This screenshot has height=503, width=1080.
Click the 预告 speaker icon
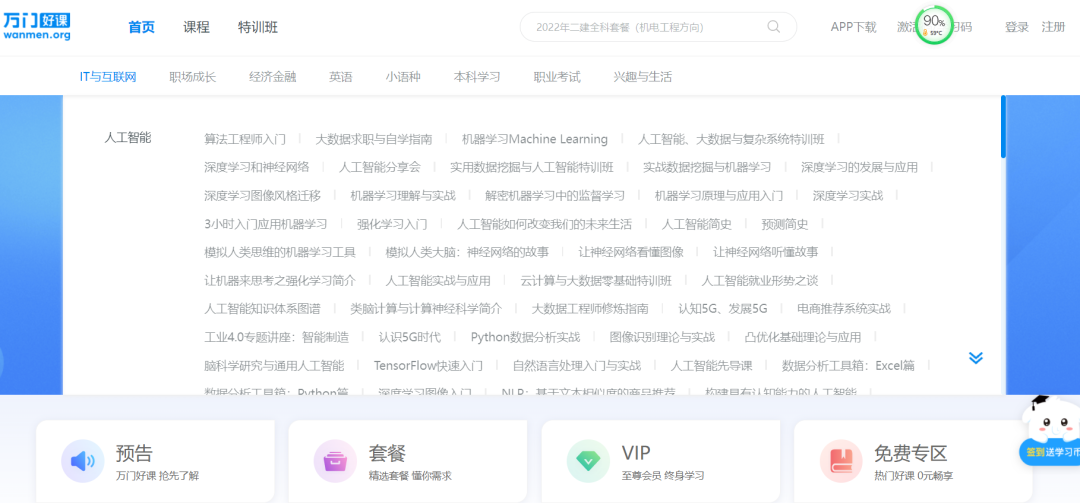tap(83, 461)
